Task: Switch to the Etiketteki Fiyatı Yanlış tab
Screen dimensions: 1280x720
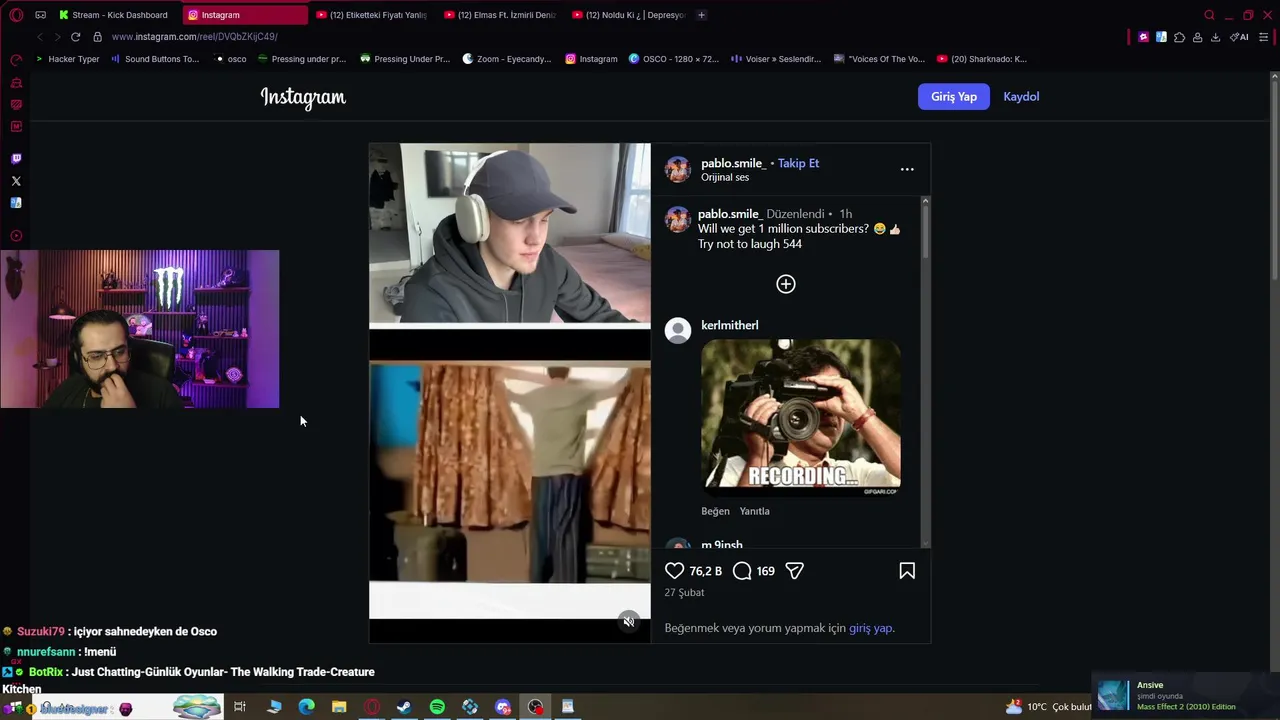Action: click(372, 15)
